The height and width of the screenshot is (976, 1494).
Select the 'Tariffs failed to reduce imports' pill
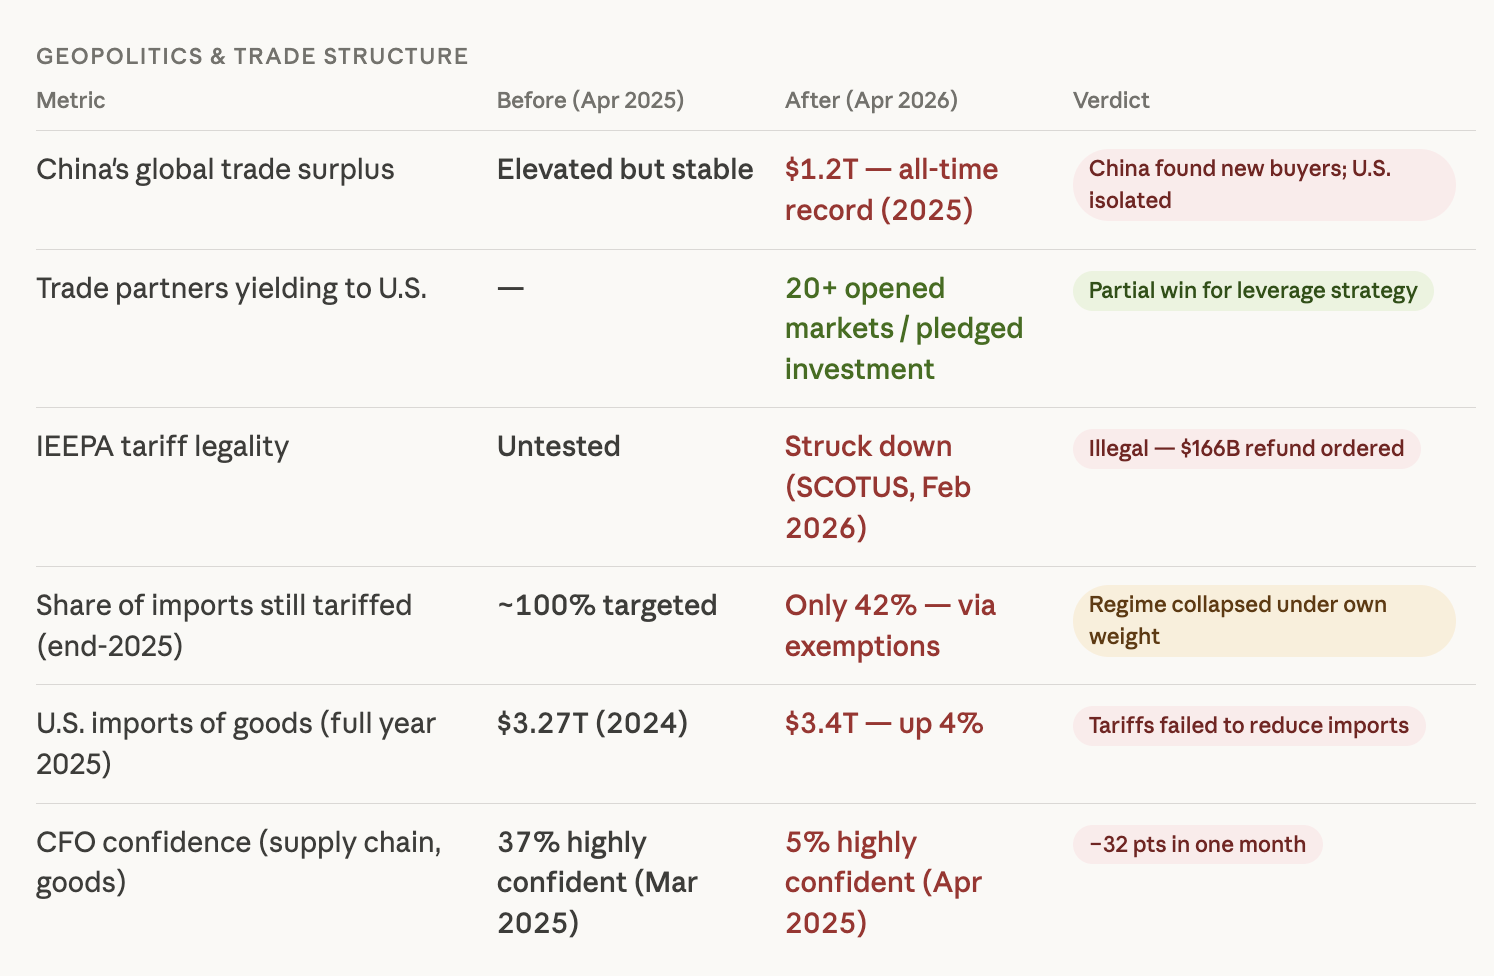1248,726
